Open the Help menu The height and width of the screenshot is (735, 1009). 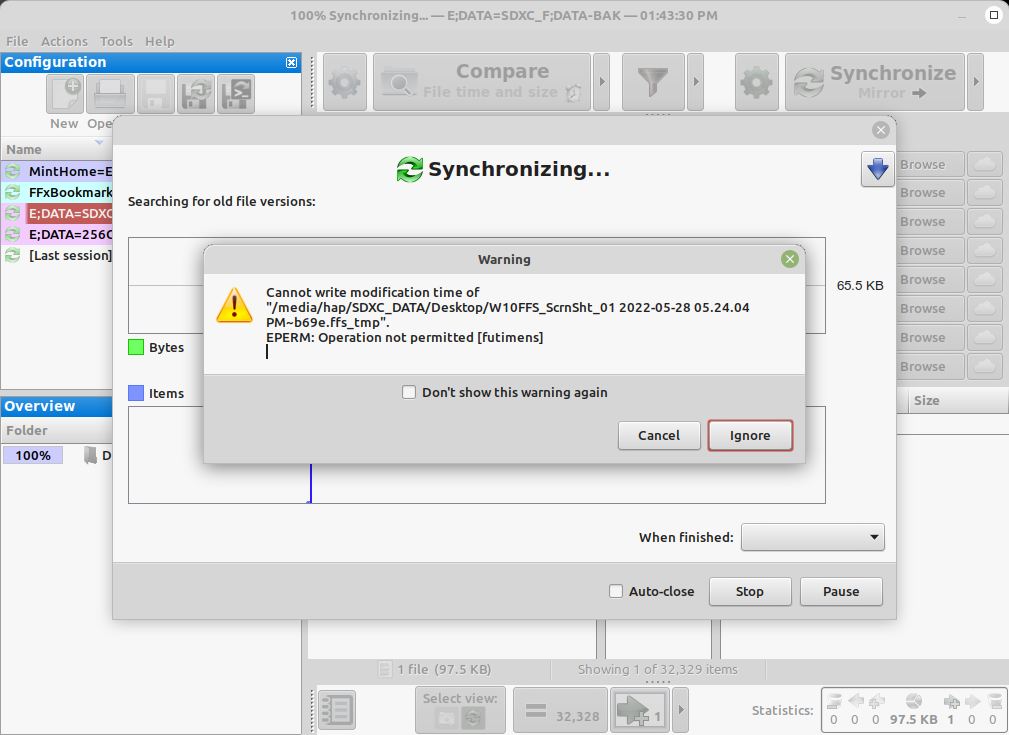pyautogui.click(x=160, y=41)
